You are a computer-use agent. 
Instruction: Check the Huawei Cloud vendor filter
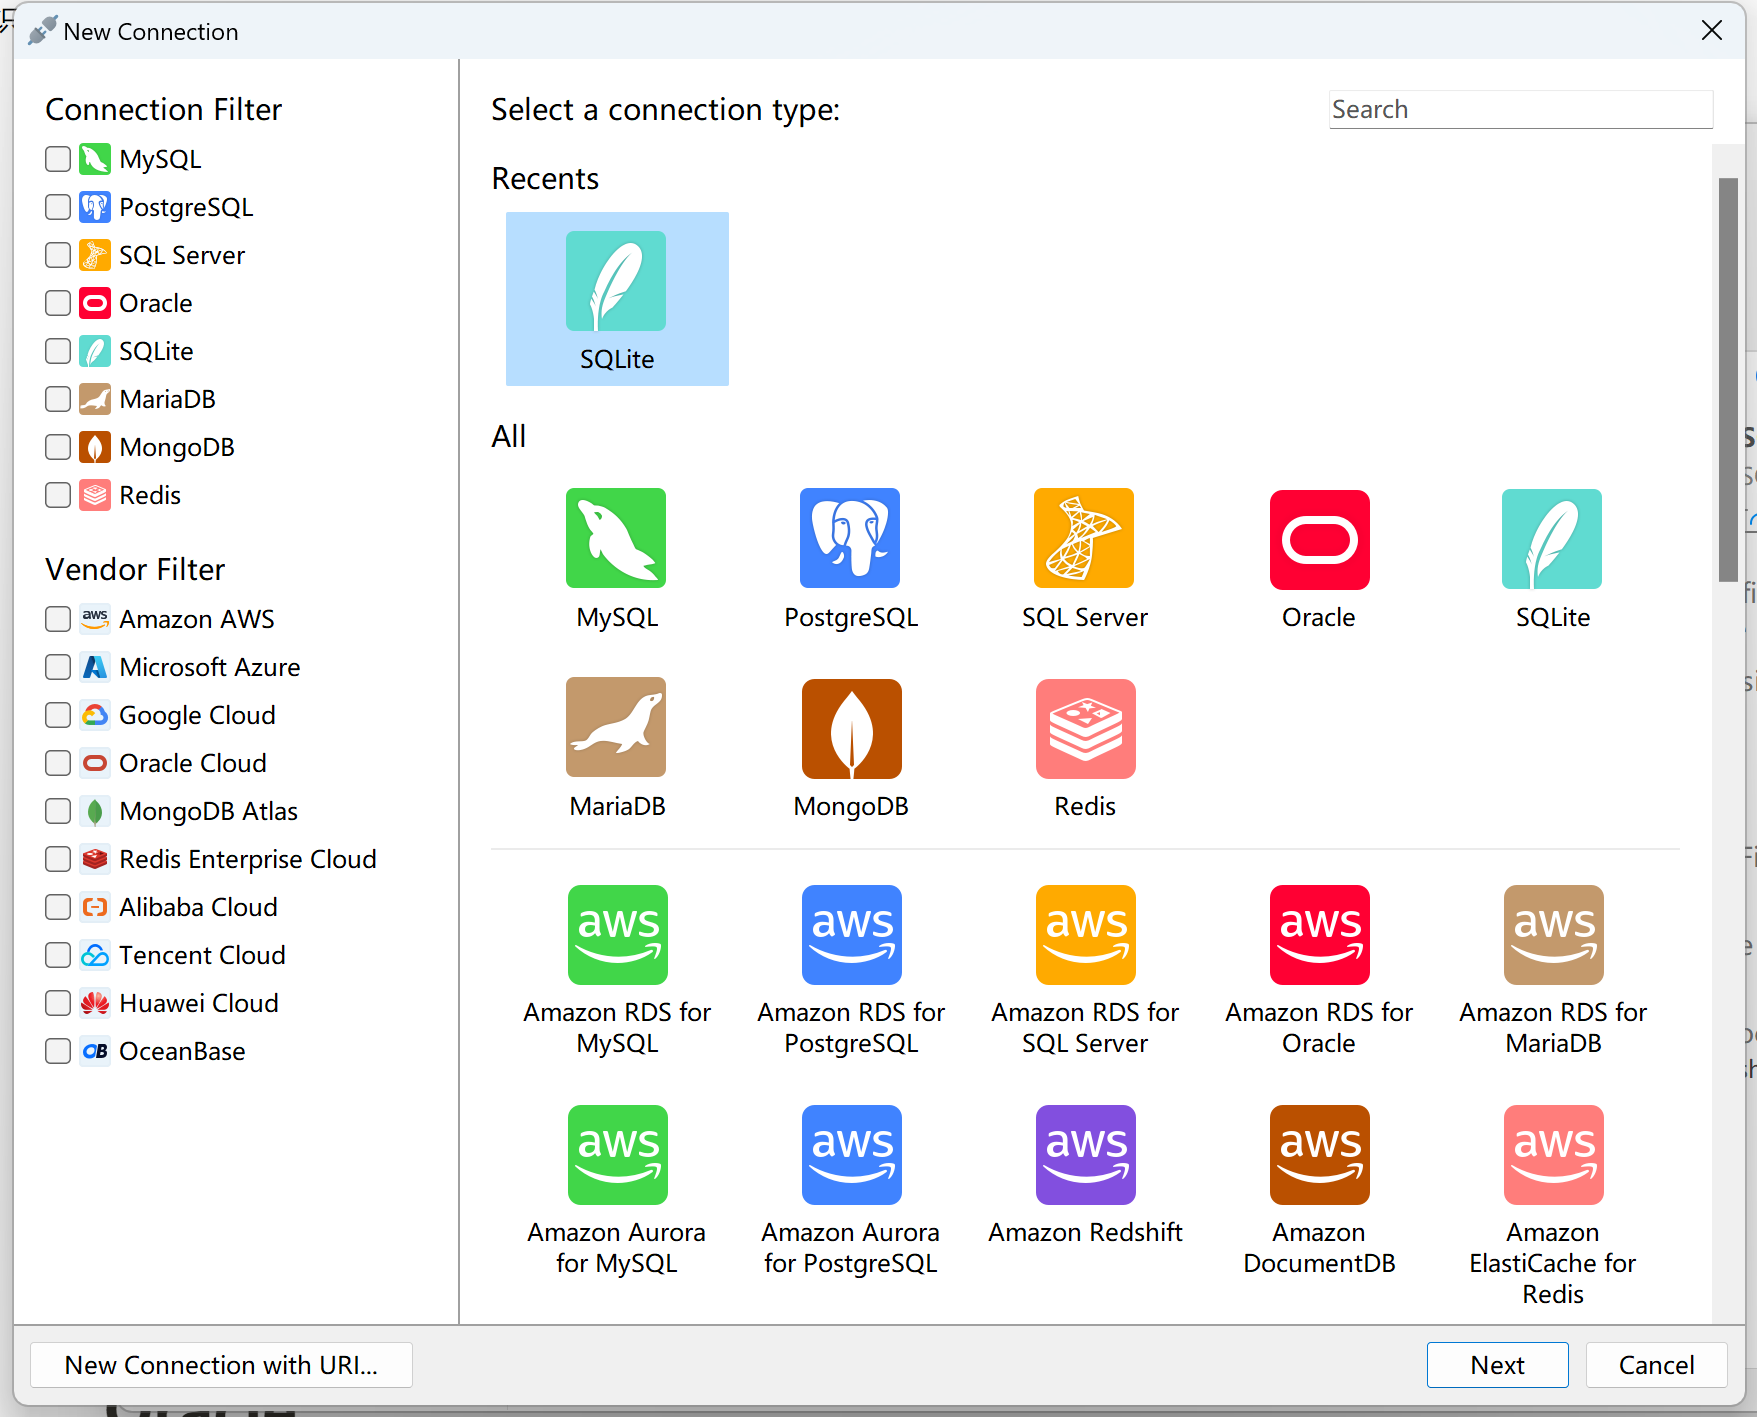click(x=58, y=1003)
